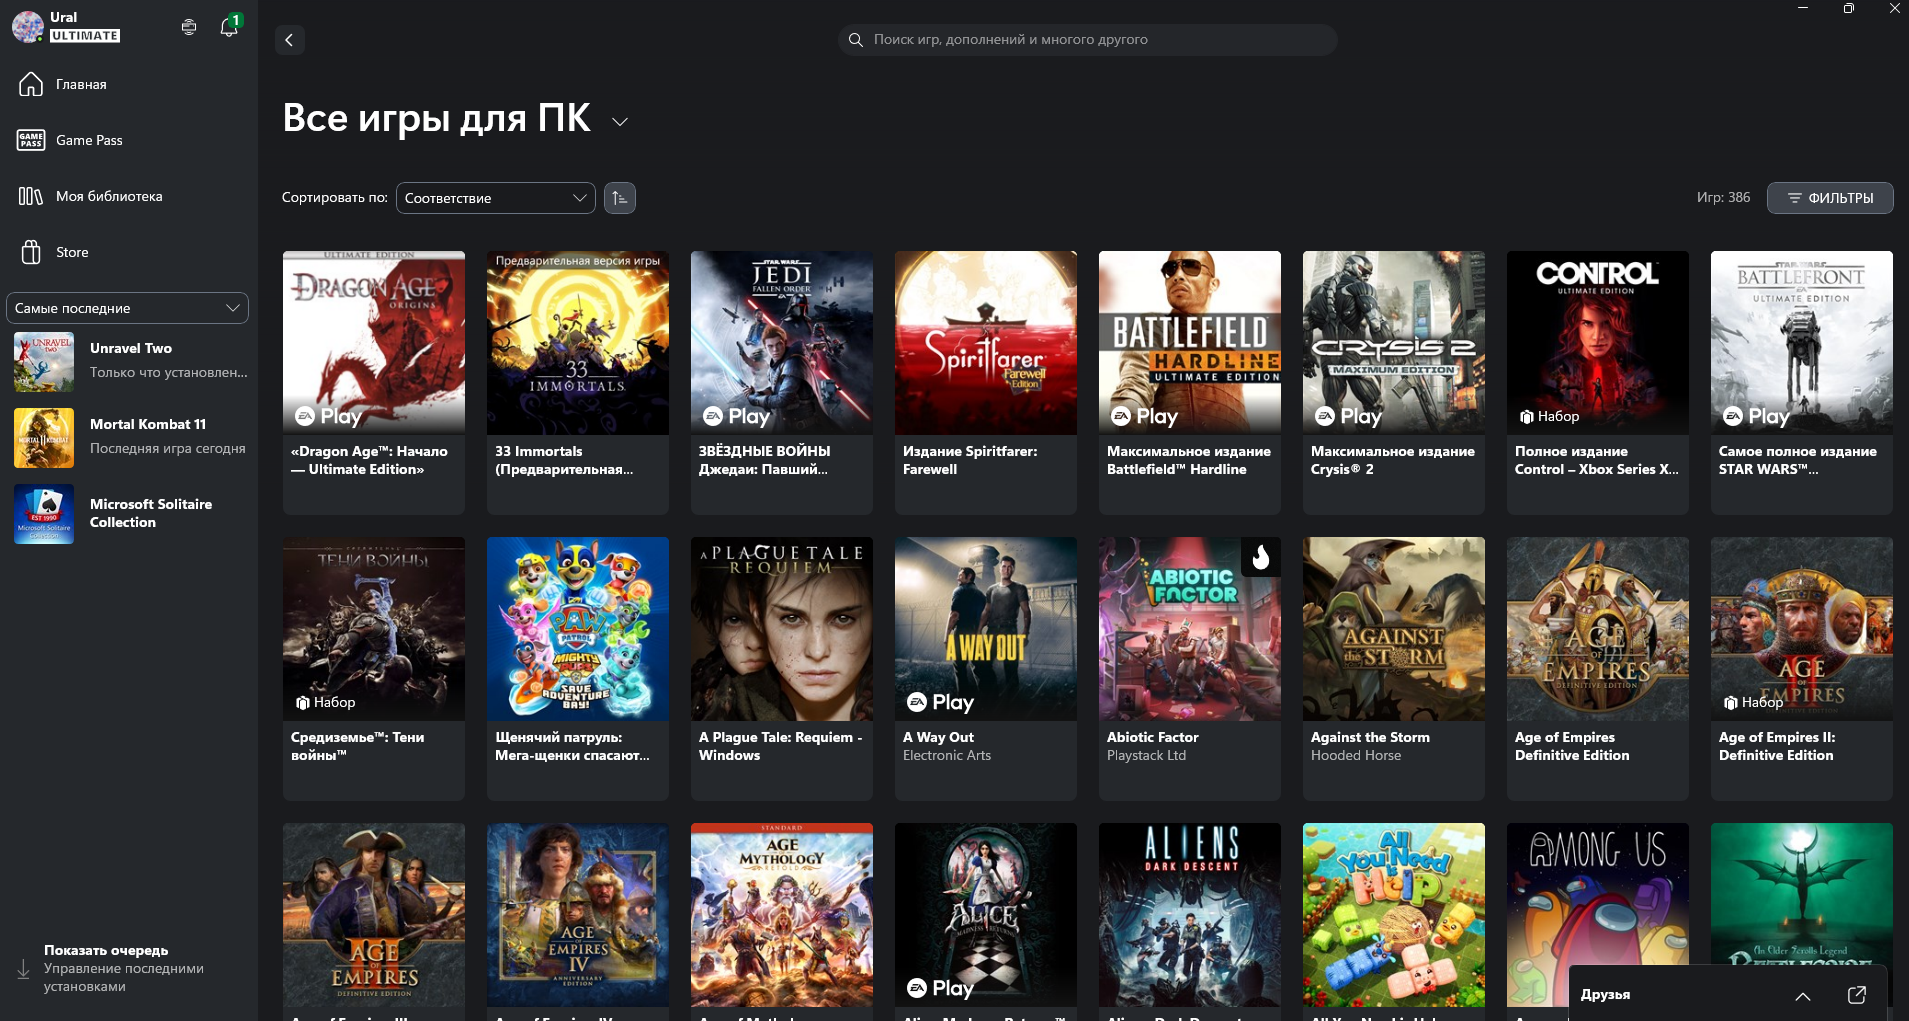Click Abiotic Factor title text
This screenshot has height=1021, width=1909.
tap(1152, 737)
